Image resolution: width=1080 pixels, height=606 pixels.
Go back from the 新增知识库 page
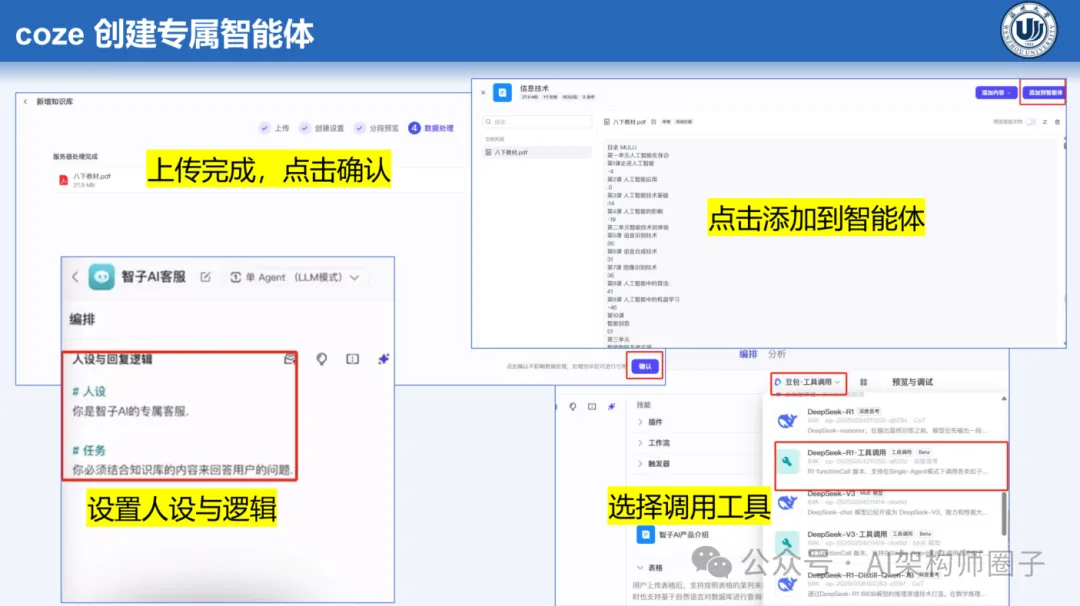tap(25, 101)
